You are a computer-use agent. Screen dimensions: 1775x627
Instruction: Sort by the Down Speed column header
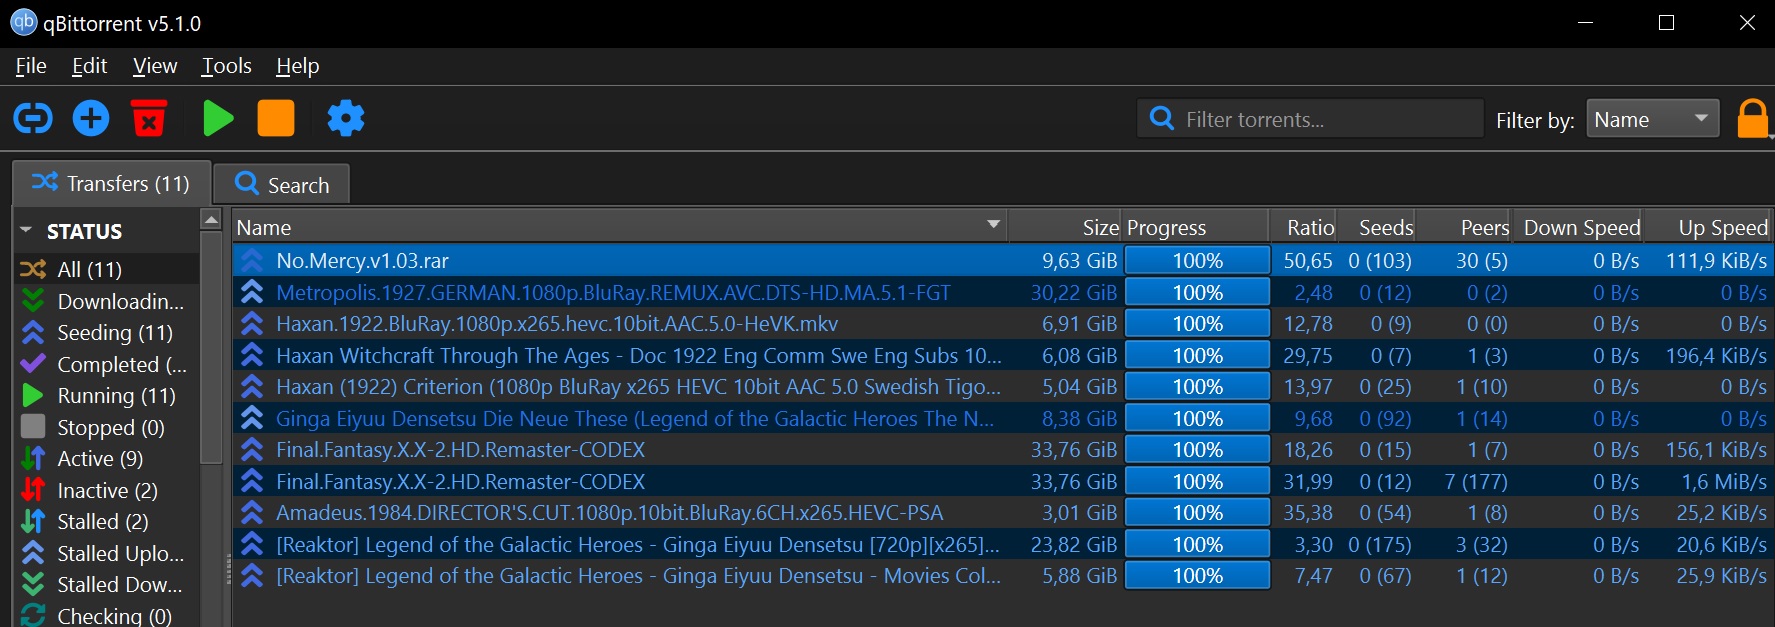tap(1578, 227)
